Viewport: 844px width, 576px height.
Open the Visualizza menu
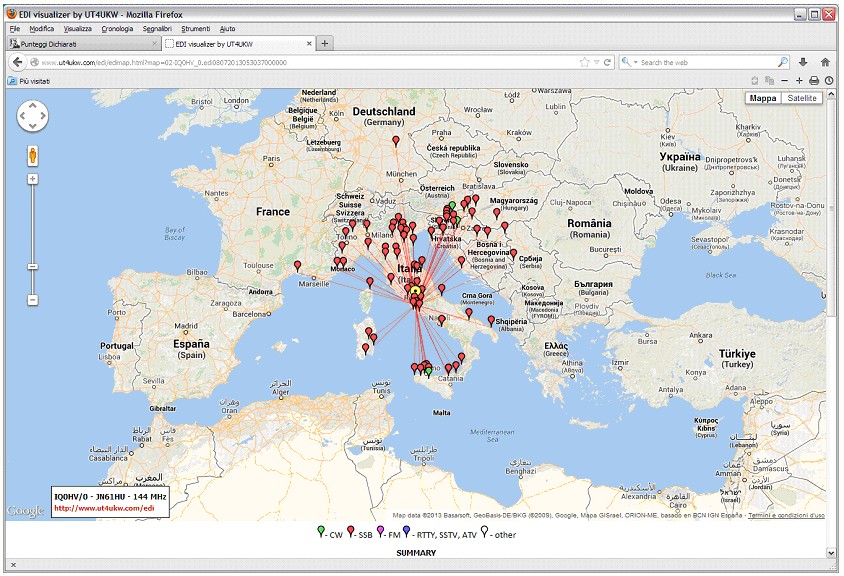[78, 29]
